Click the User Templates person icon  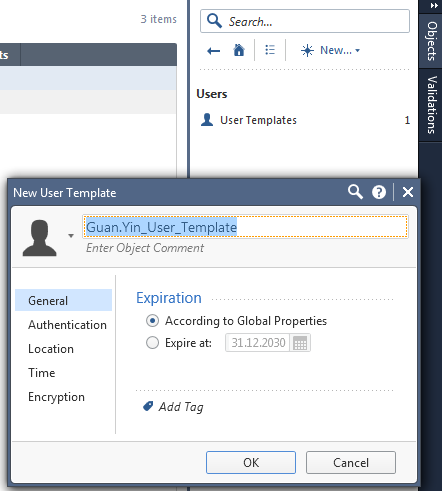tap(207, 120)
